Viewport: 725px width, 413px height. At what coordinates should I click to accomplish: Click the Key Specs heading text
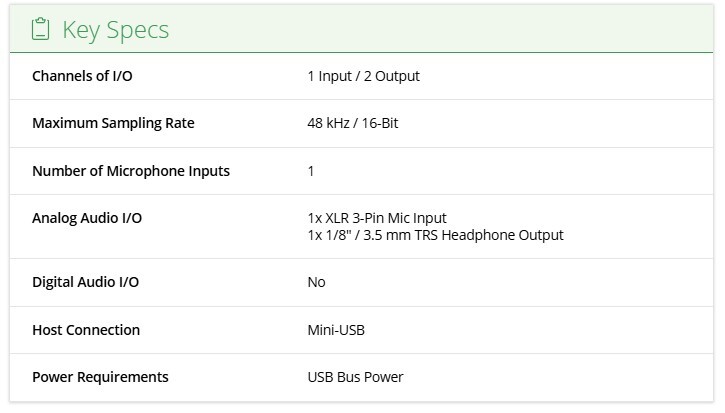pos(115,30)
